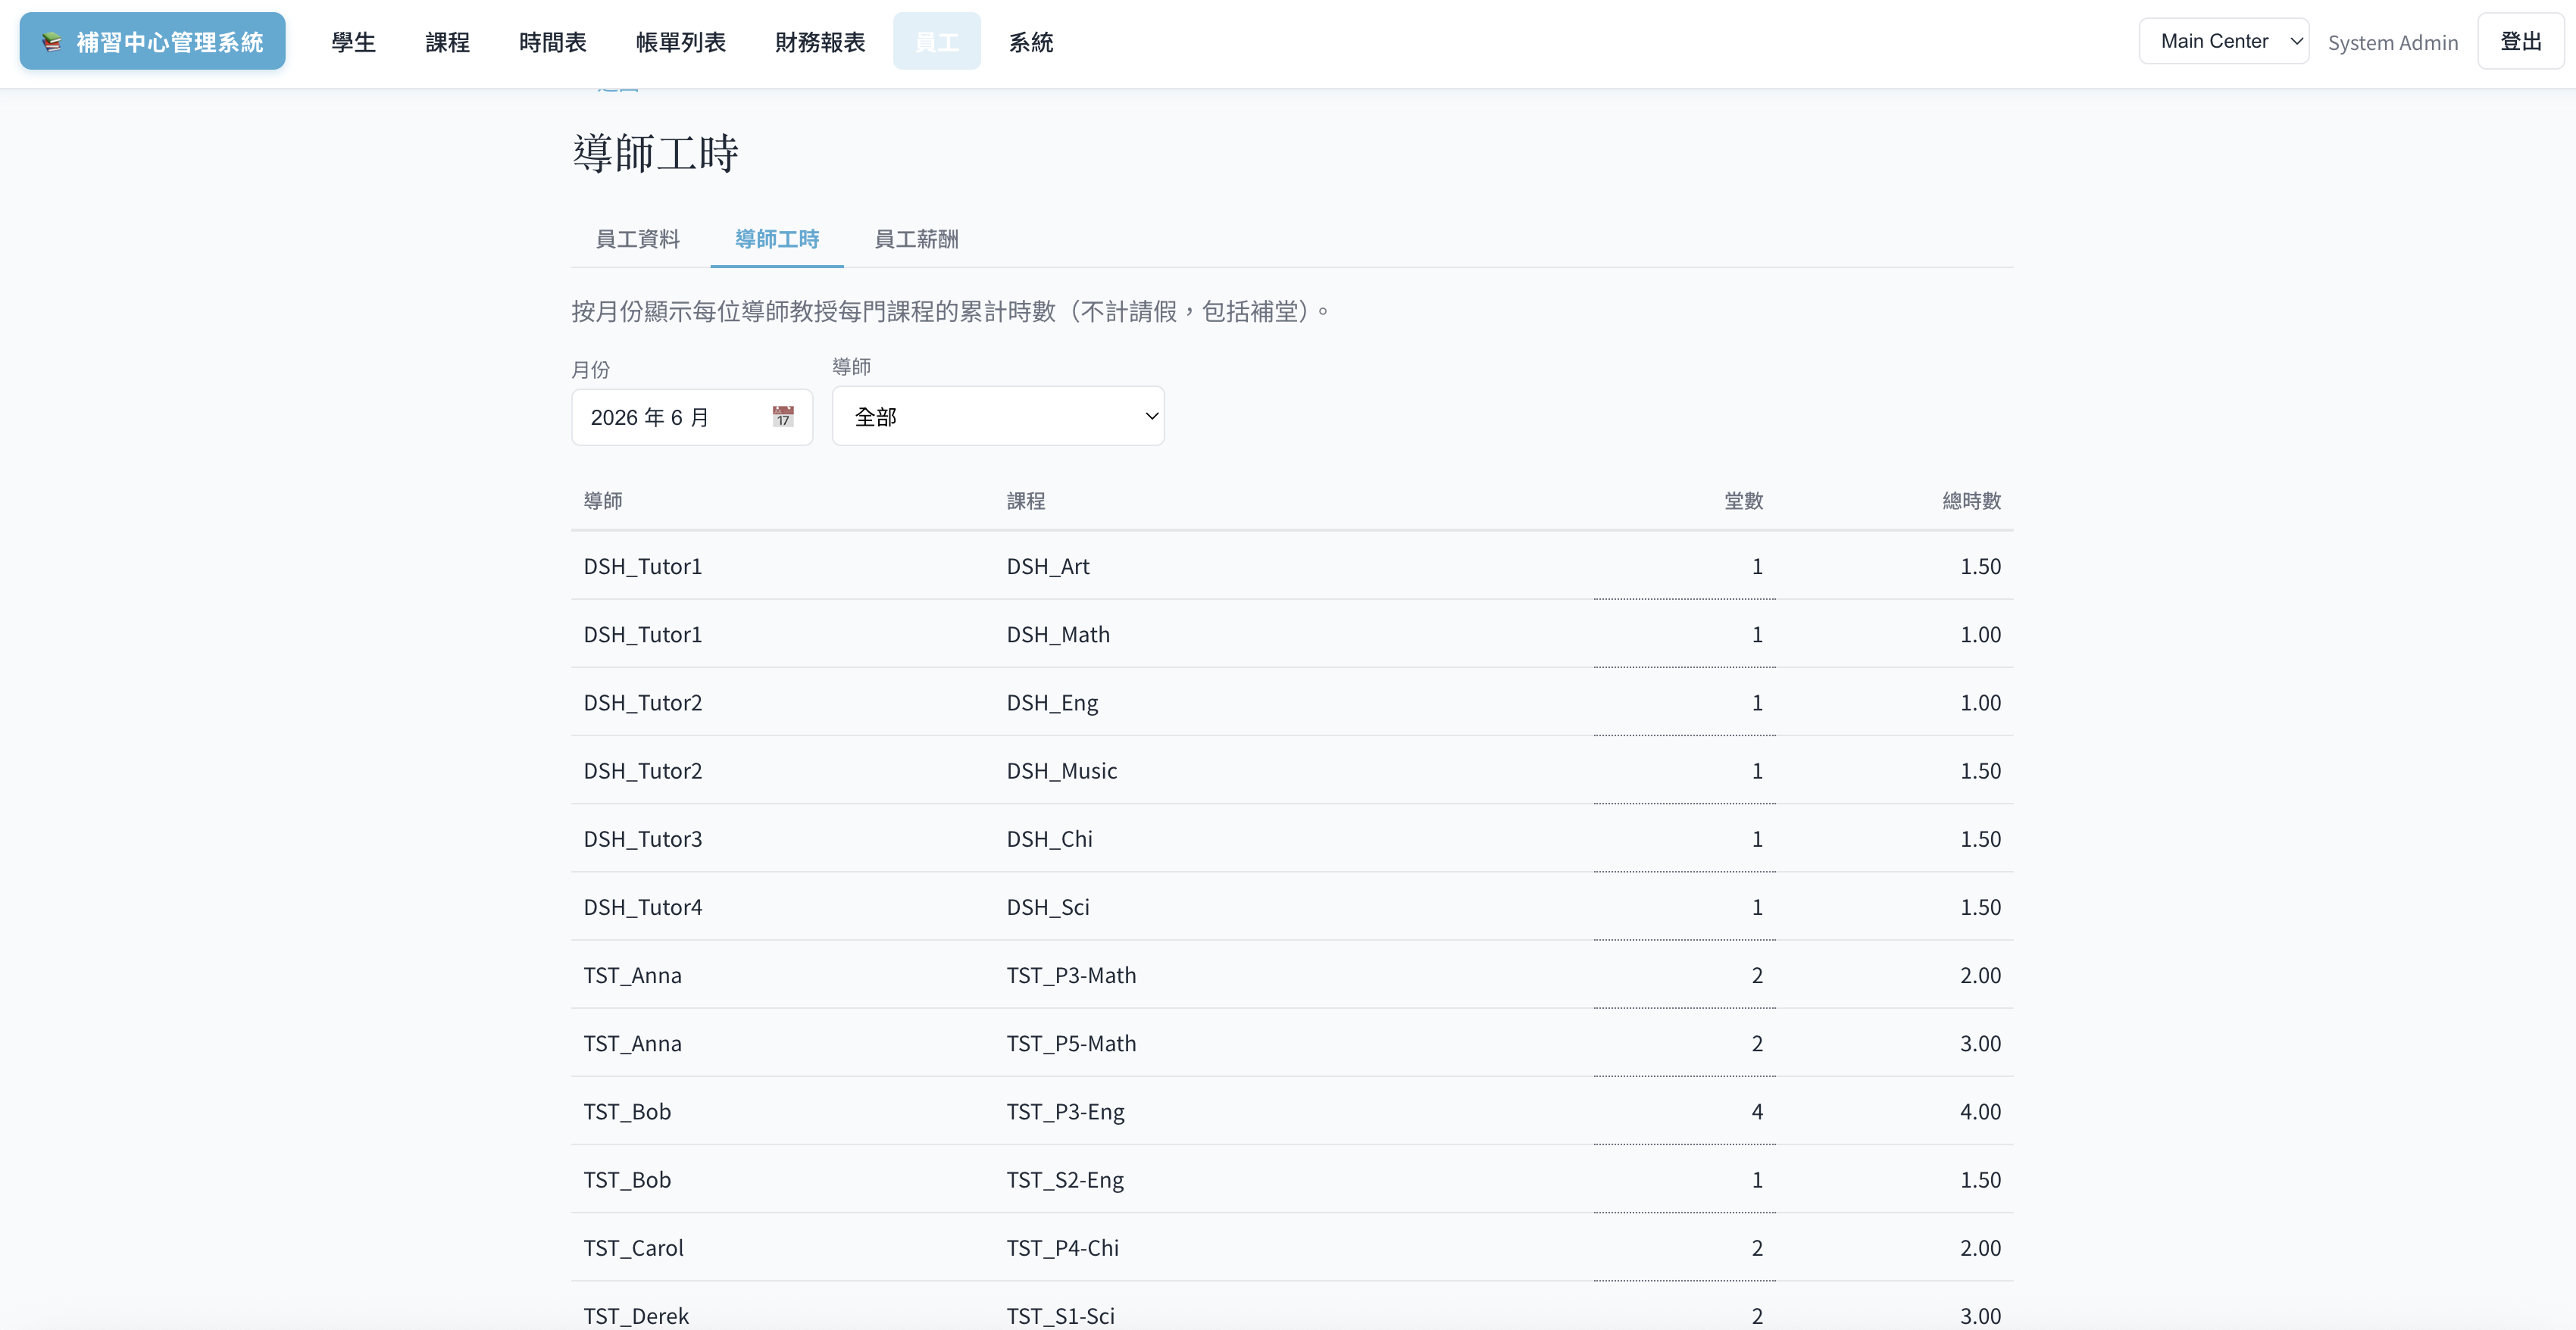Click the 登出 button
2576x1330 pixels.
[x=2520, y=41]
